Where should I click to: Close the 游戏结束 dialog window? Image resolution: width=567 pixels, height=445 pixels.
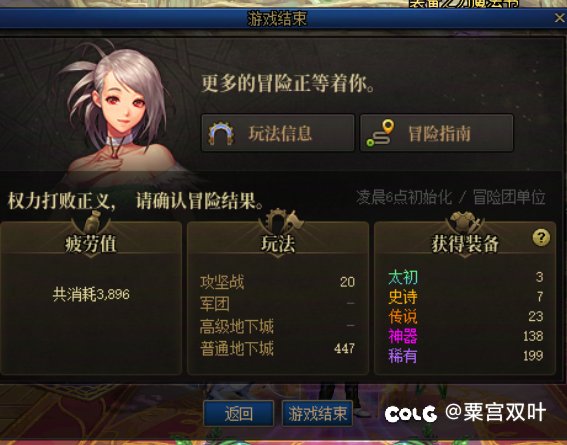559,17
